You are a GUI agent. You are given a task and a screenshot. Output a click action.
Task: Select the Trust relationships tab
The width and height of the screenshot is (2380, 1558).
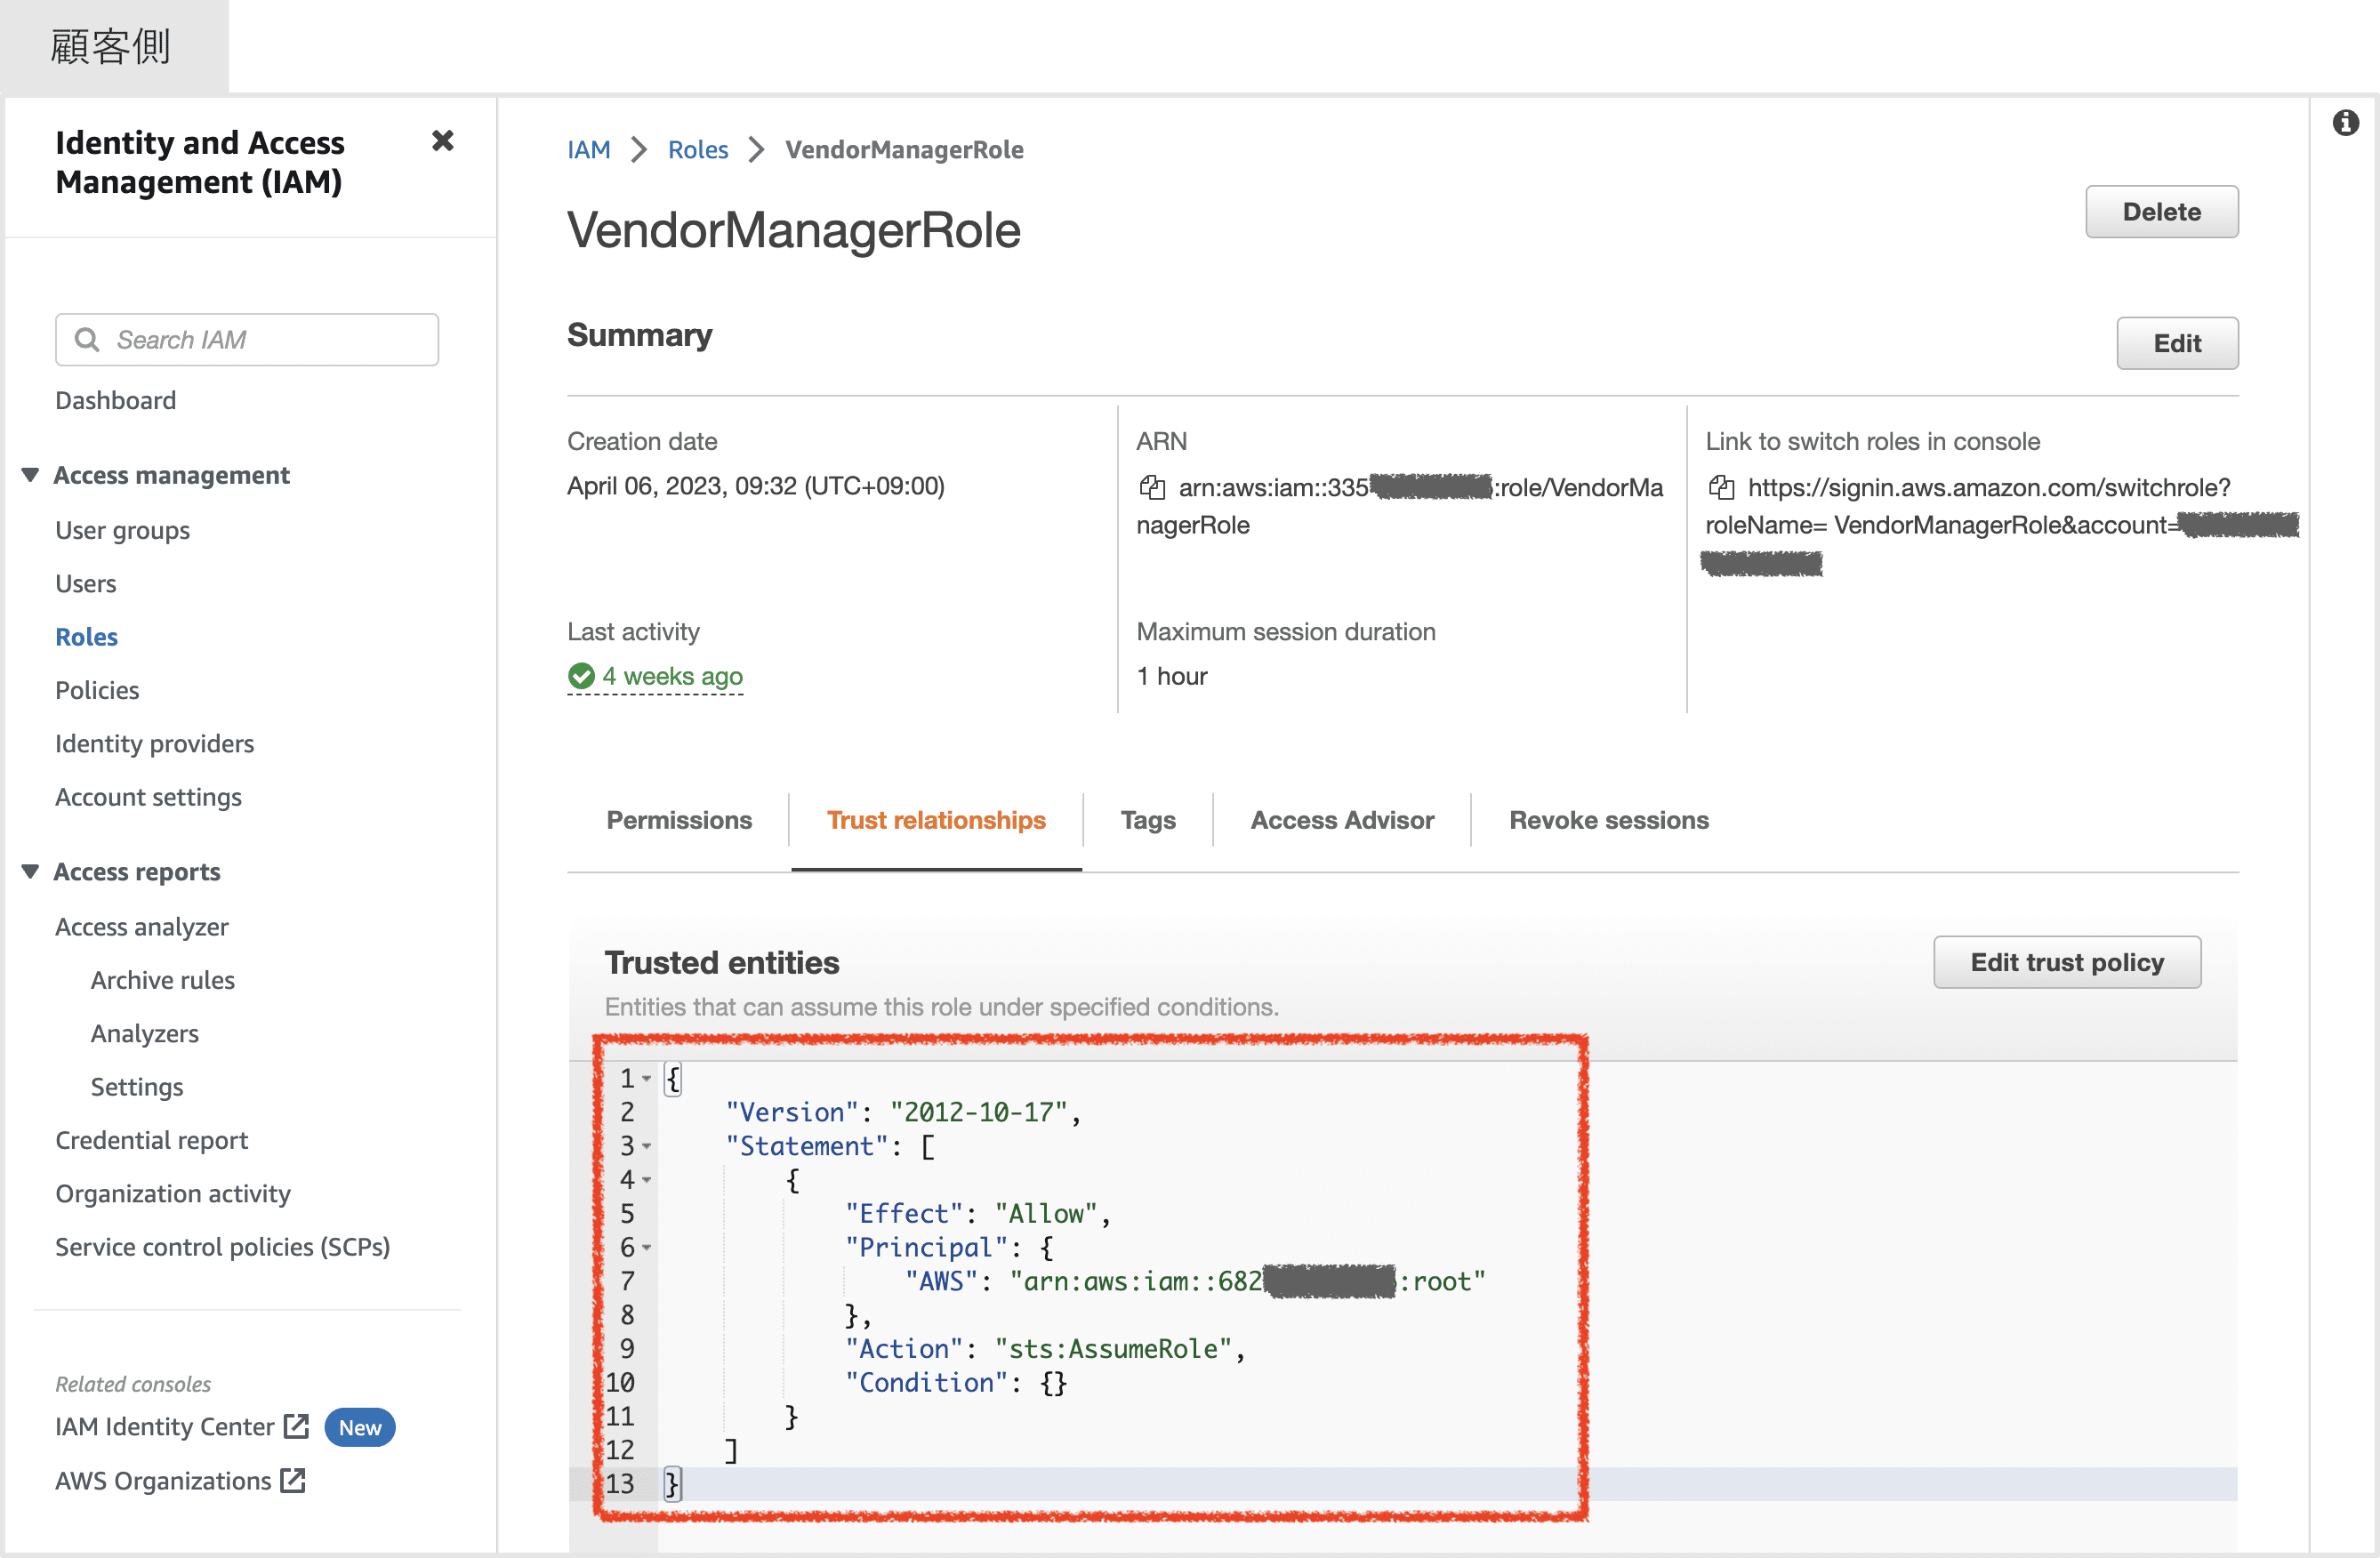(936, 820)
